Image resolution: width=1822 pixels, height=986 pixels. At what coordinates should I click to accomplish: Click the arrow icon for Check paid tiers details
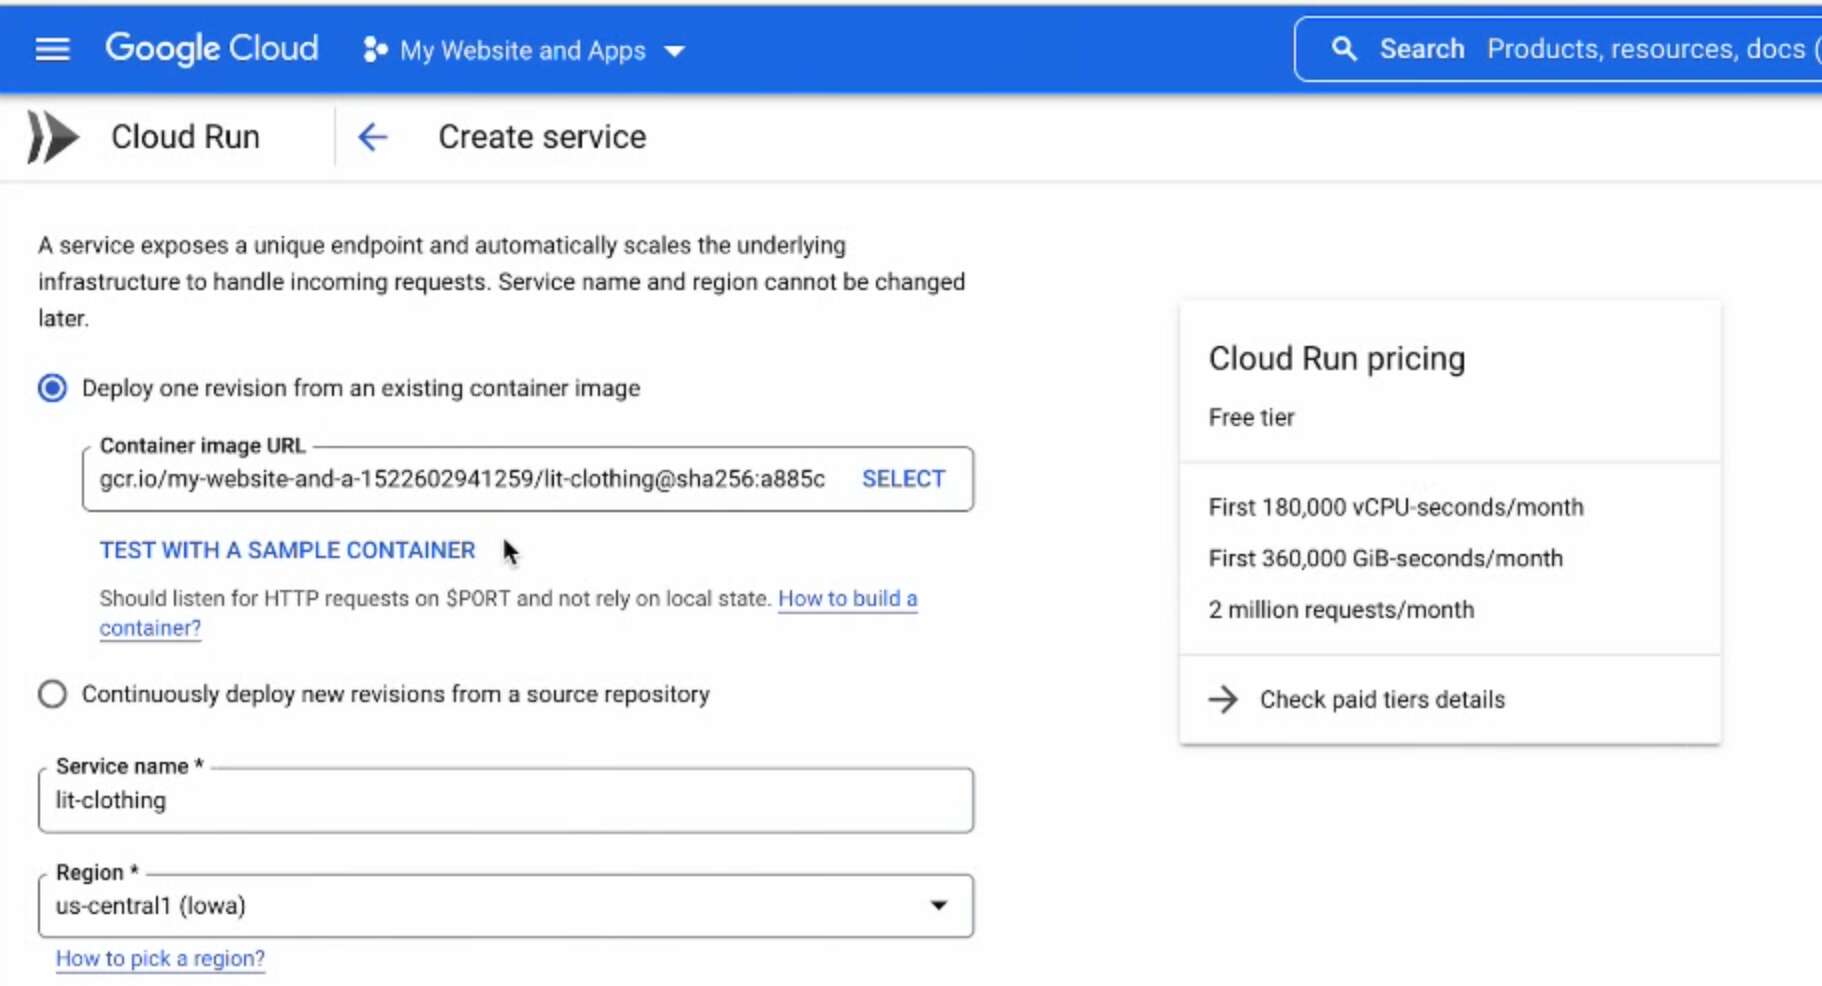pyautogui.click(x=1224, y=699)
